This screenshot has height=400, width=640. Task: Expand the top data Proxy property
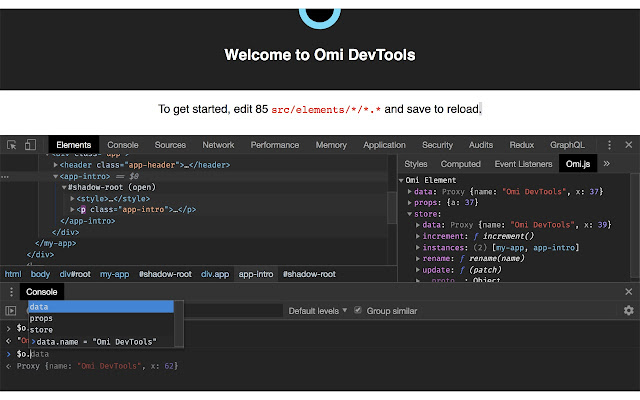409,191
